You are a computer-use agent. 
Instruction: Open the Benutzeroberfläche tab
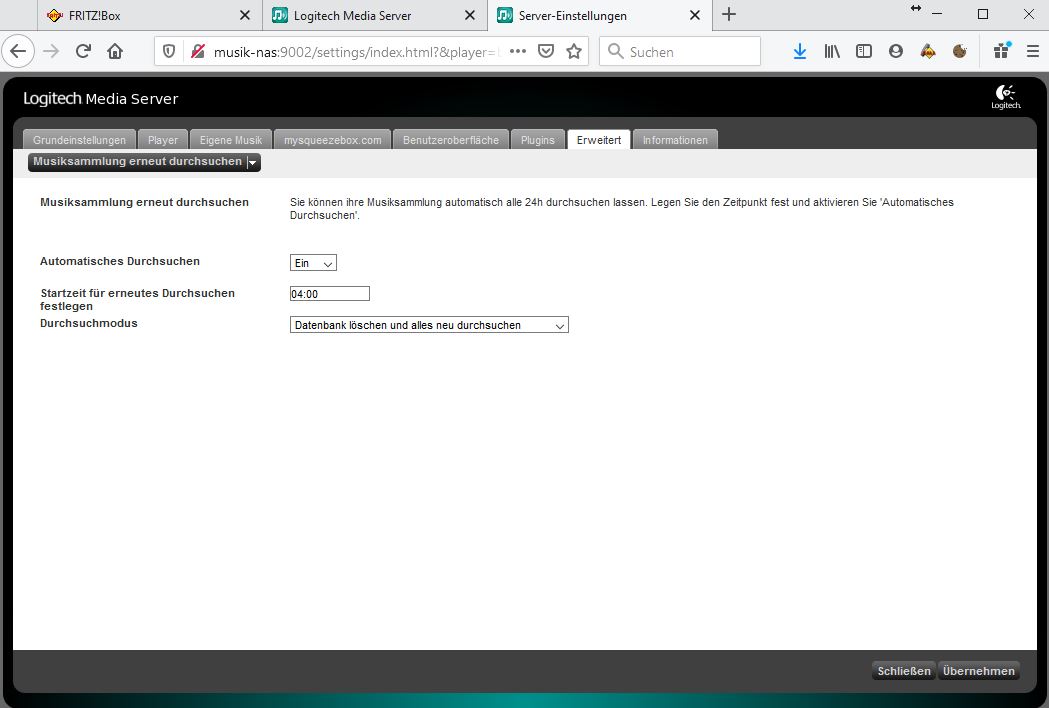pyautogui.click(x=451, y=140)
